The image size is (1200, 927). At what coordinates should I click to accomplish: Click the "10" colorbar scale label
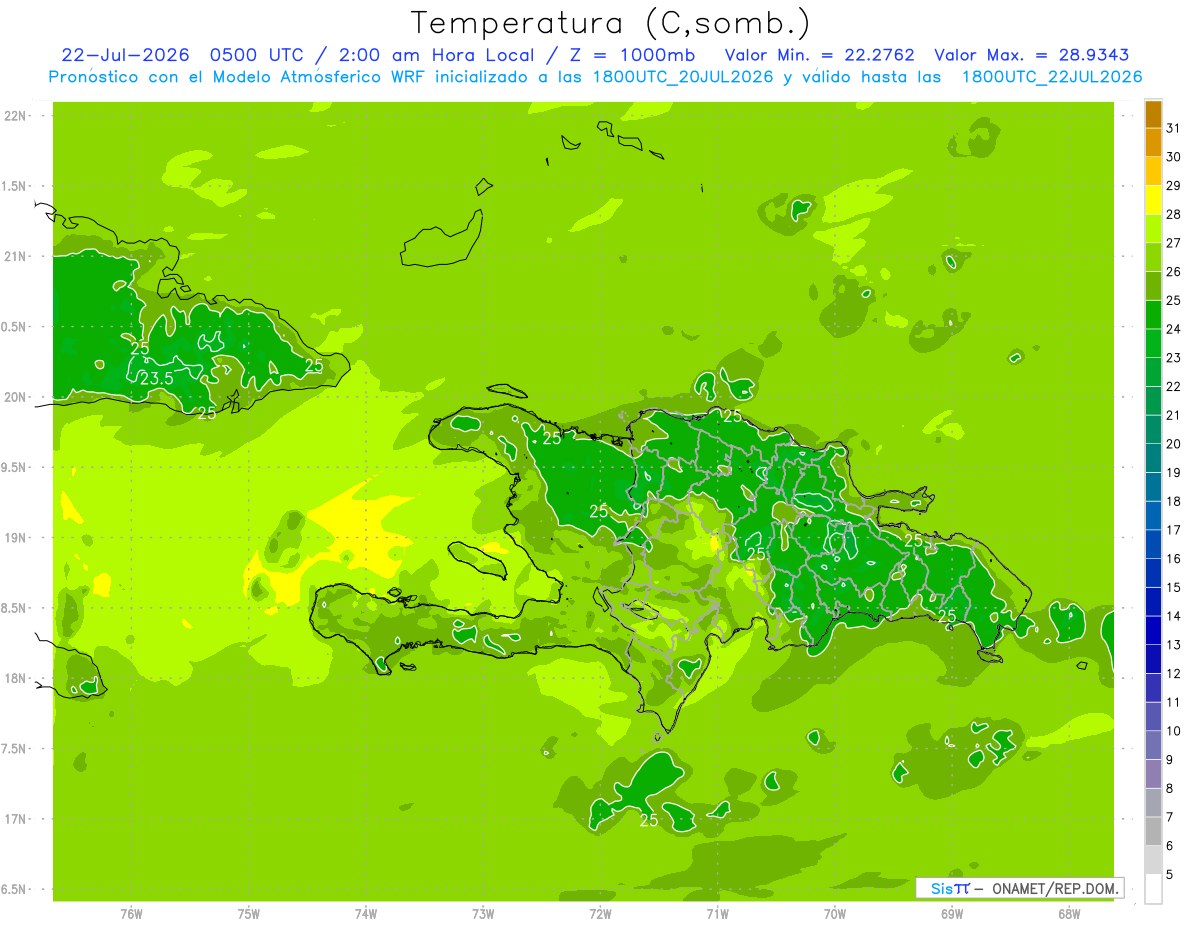point(1174,731)
